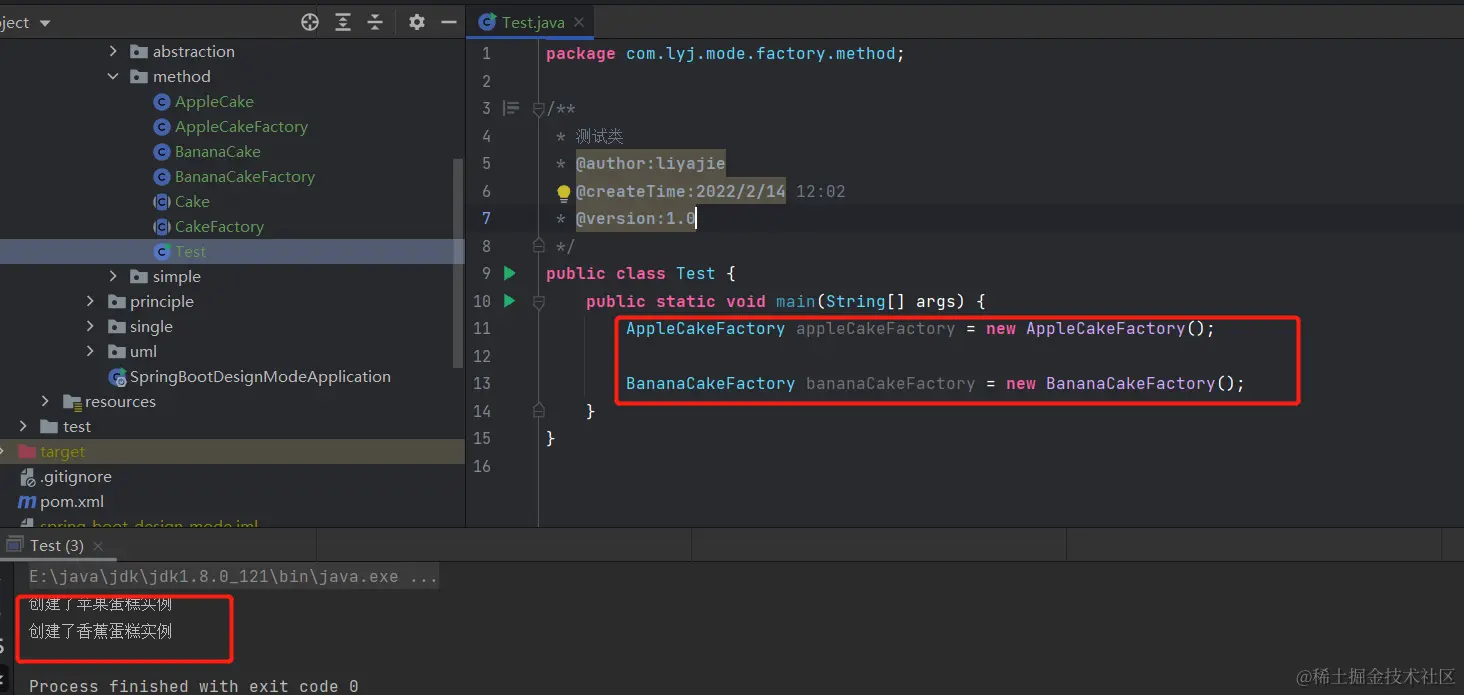The image size is (1464, 695).
Task: Open the Project view dropdown arrow
Action: 45,23
